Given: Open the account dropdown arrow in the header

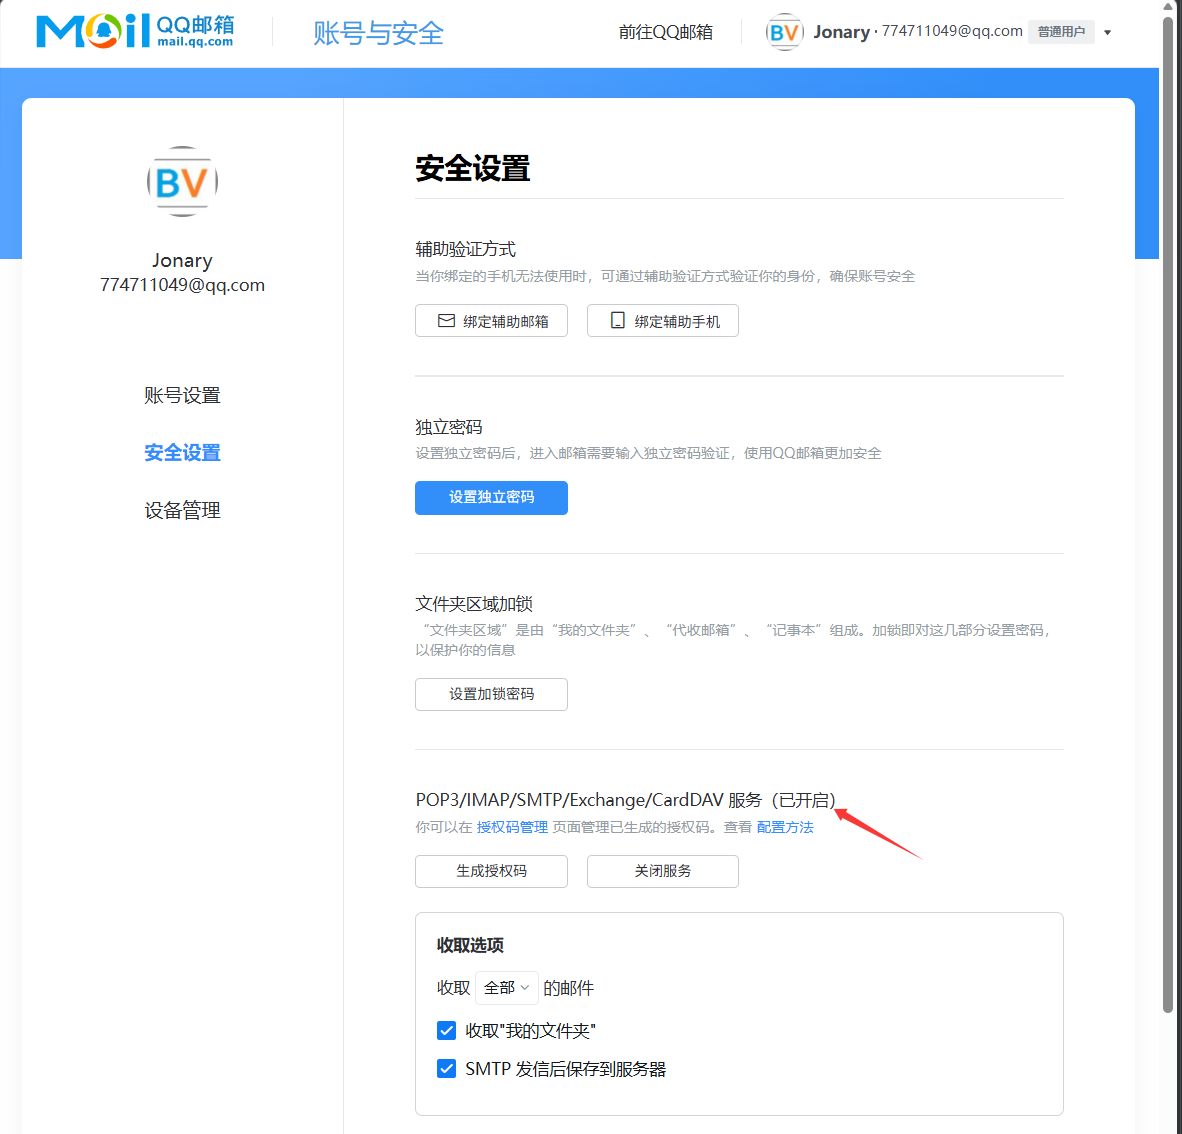Looking at the screenshot, I should coord(1107,32).
